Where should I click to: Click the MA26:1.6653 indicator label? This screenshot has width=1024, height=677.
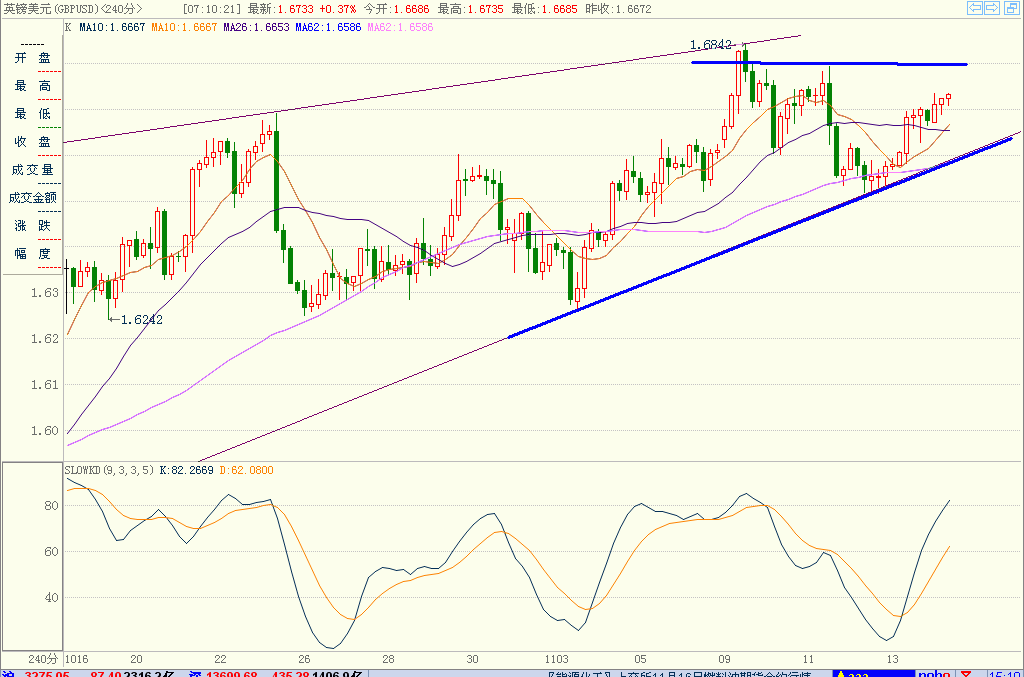[256, 27]
